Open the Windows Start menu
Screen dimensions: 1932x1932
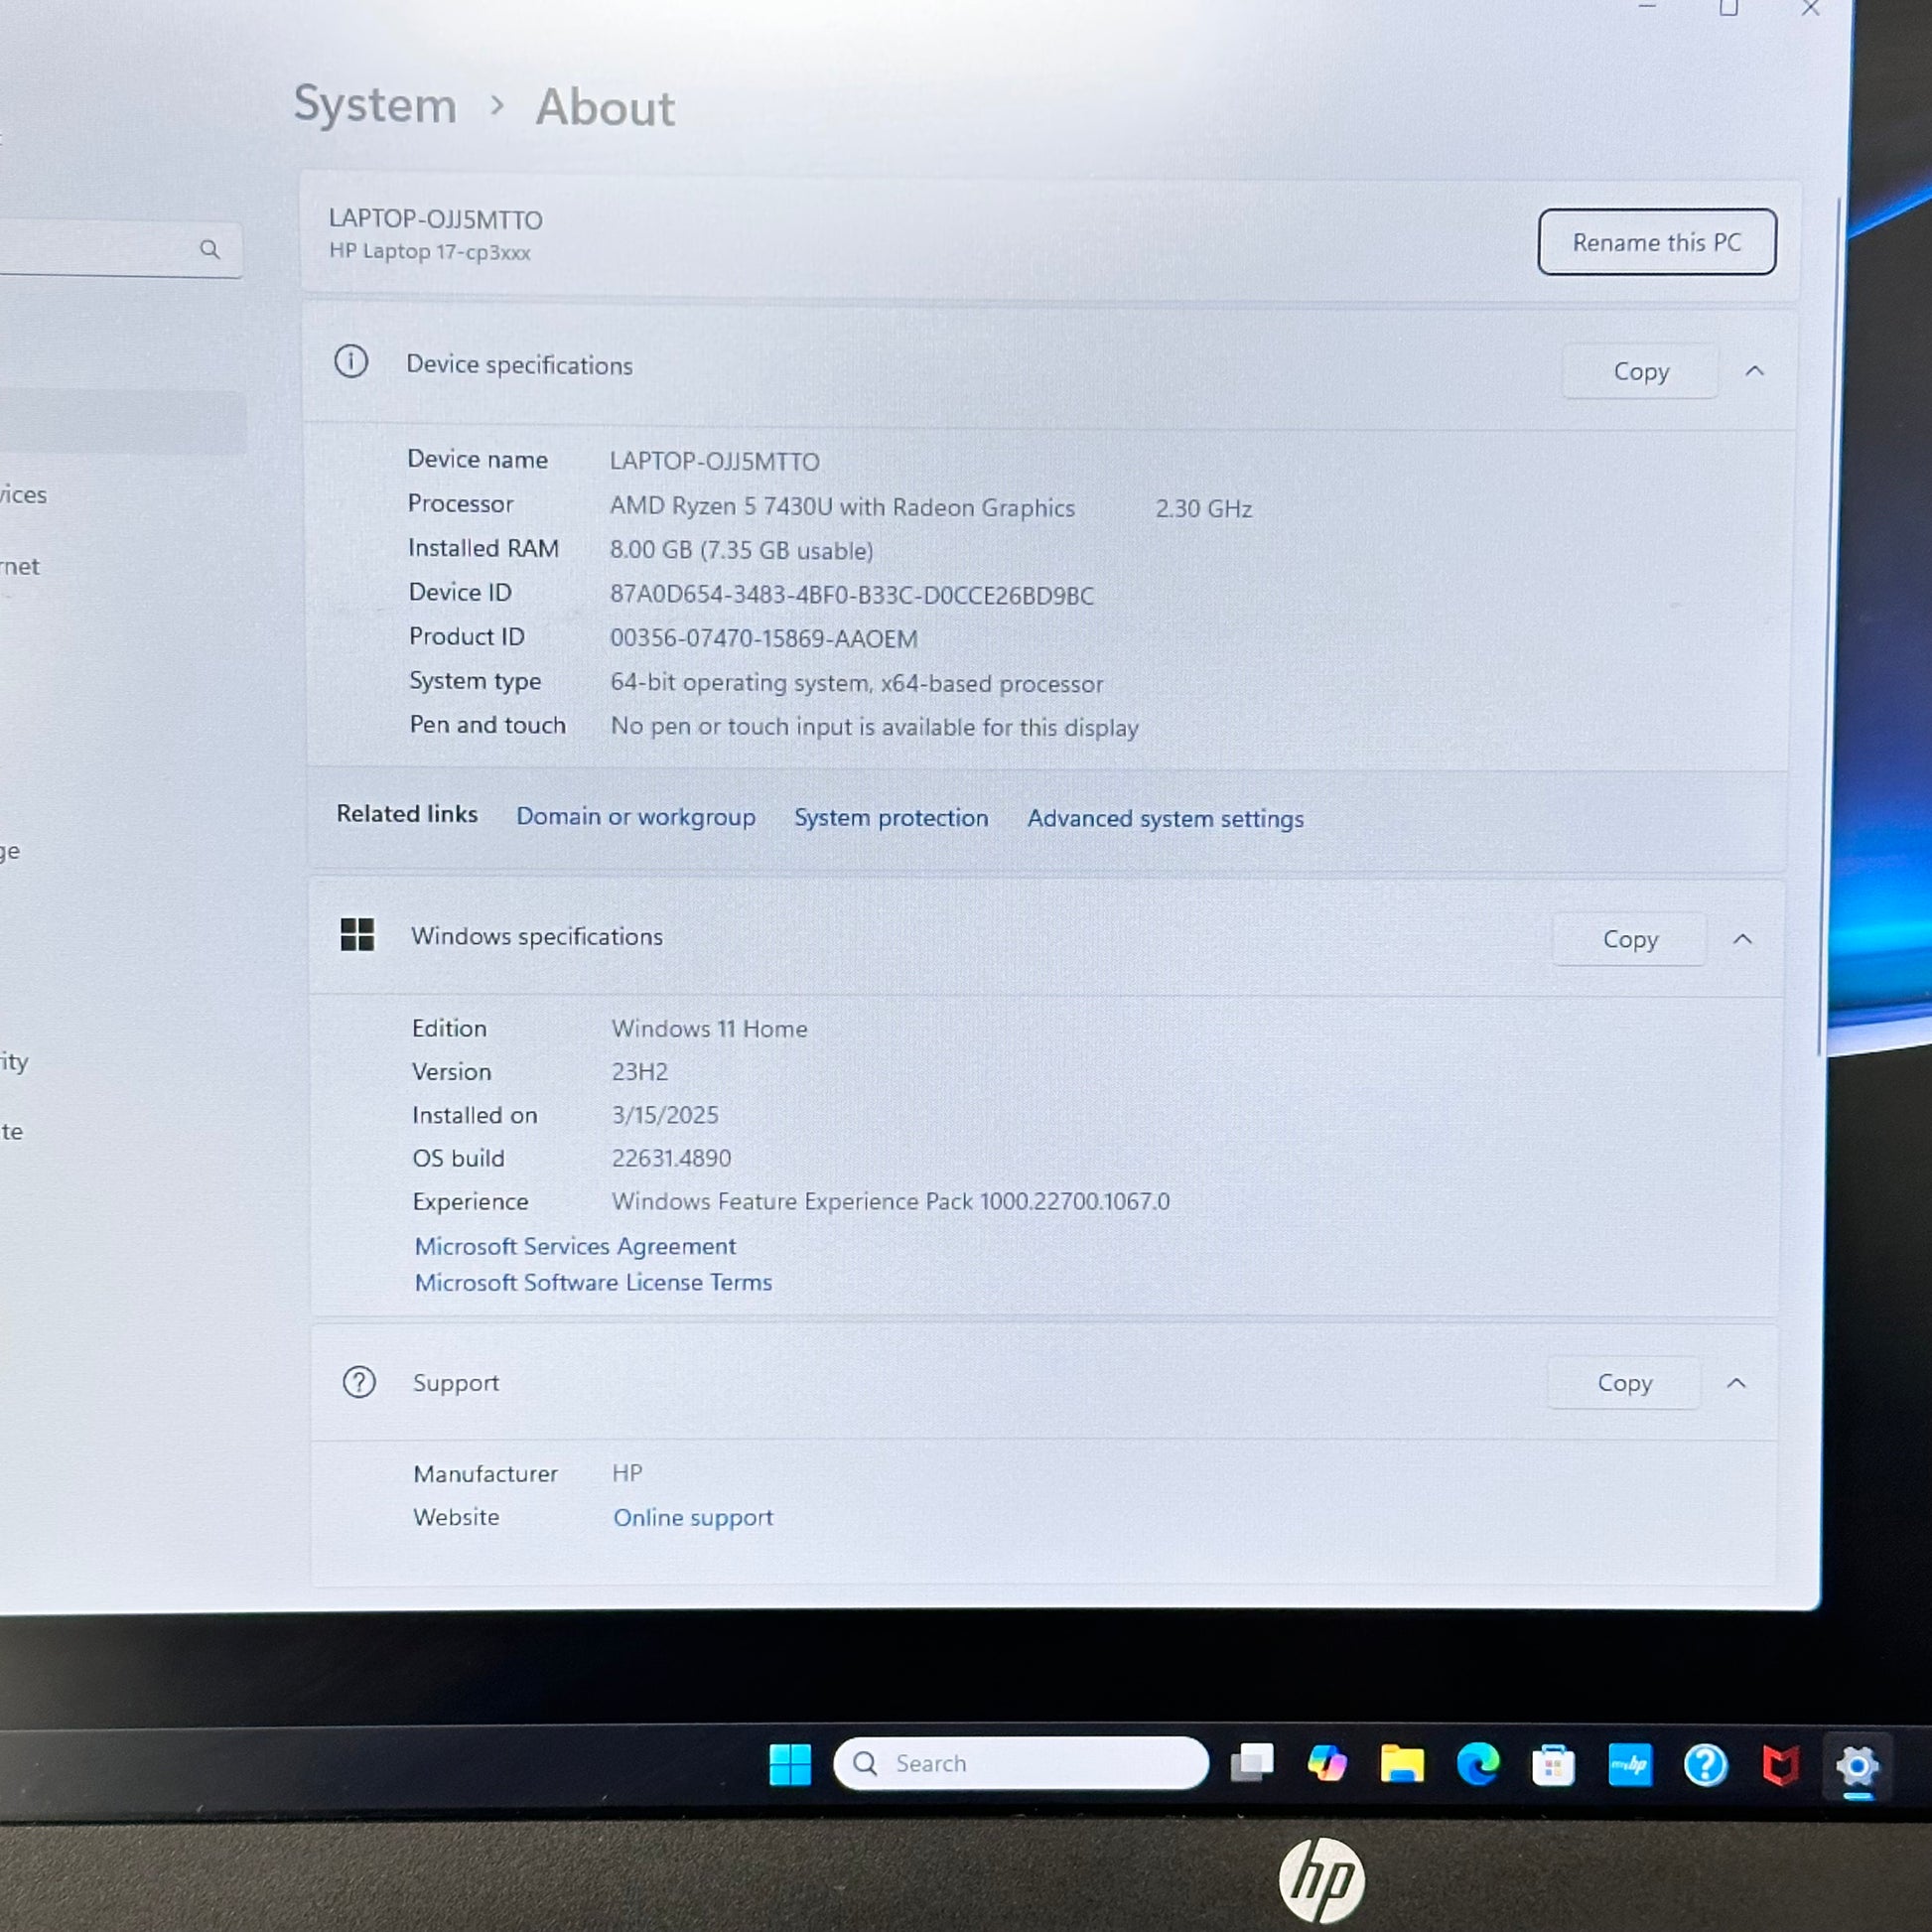coord(790,1764)
